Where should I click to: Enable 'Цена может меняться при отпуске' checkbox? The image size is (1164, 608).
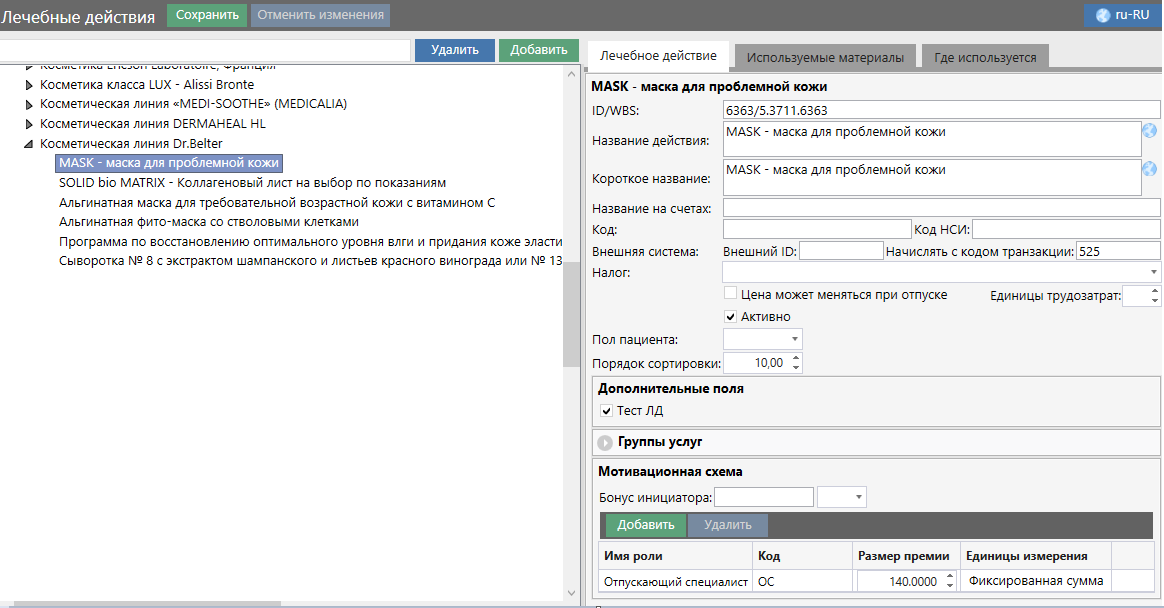point(731,295)
